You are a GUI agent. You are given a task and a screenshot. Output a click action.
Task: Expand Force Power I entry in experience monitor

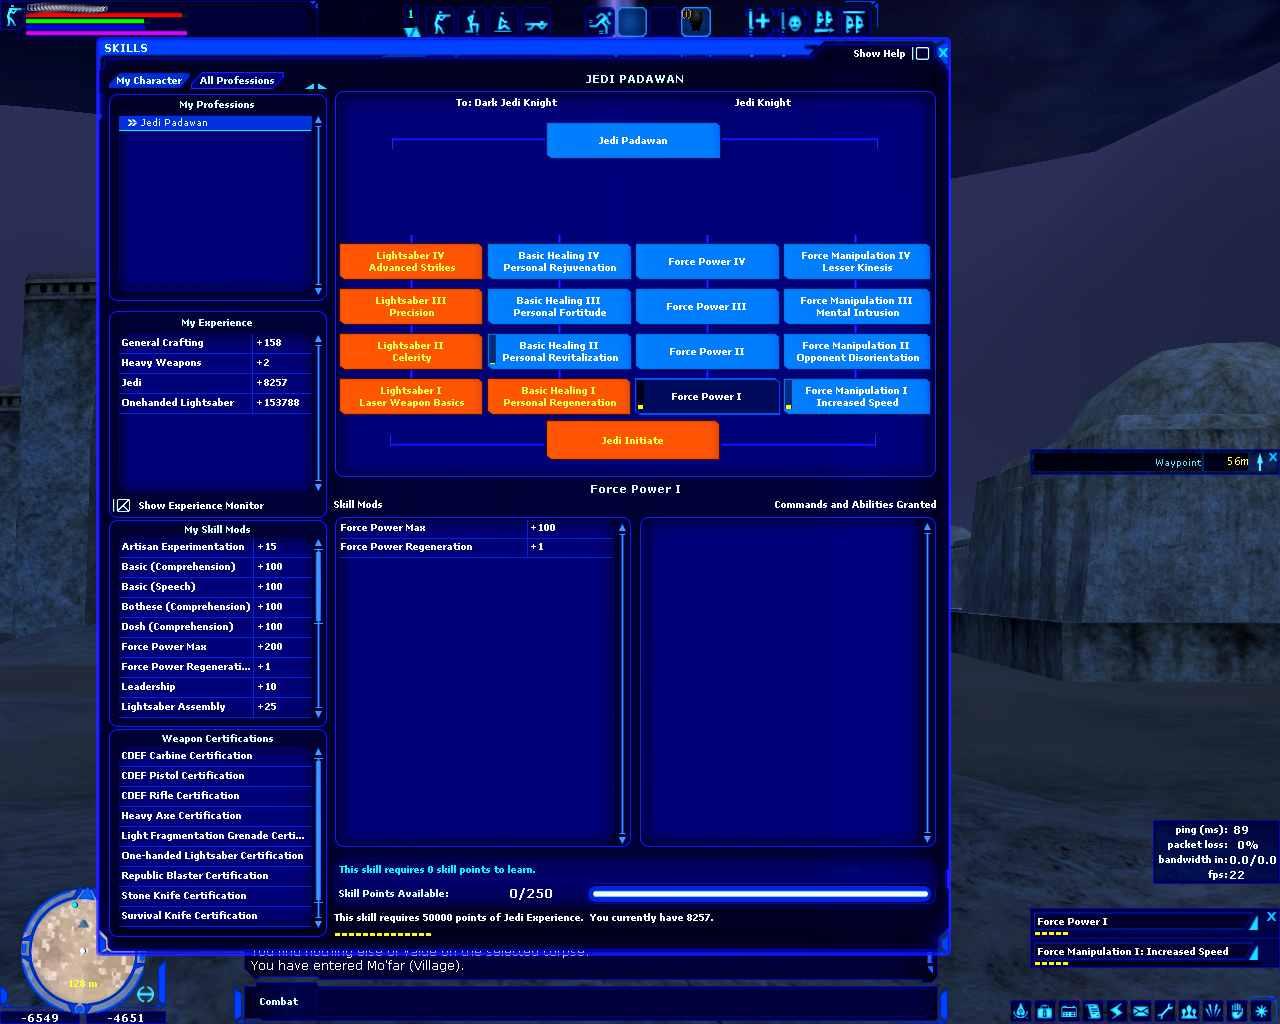(x=1253, y=922)
